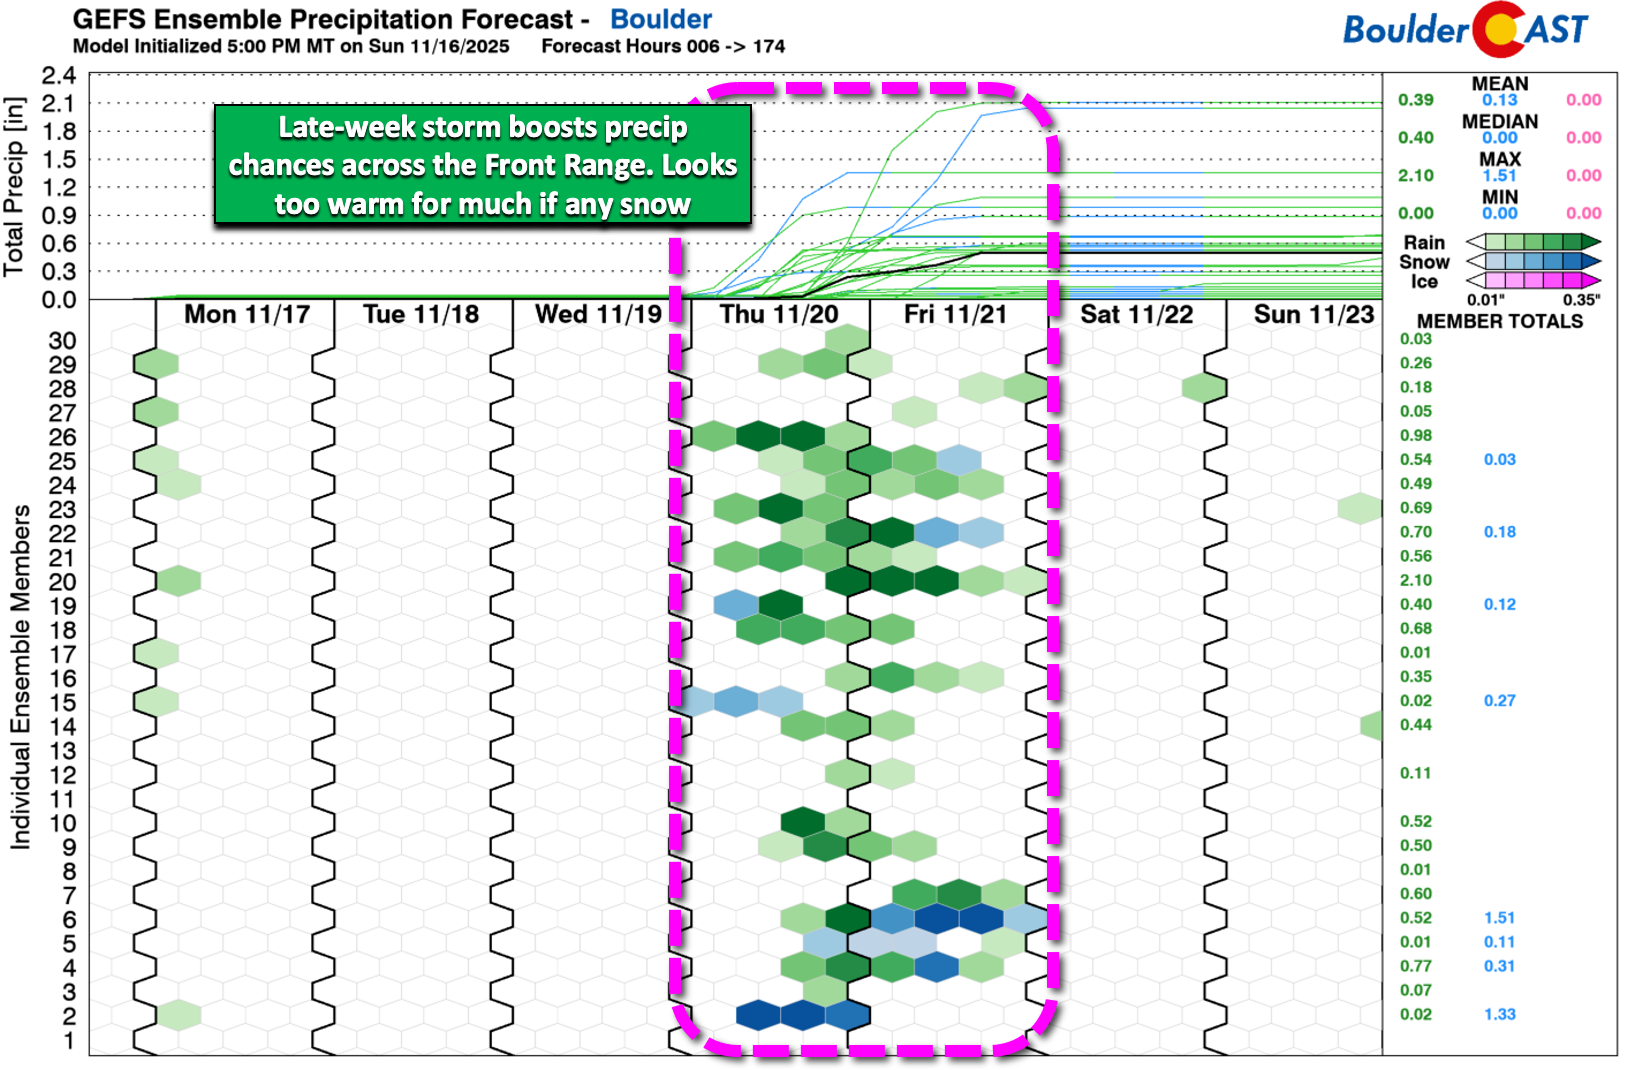Click the right arrow on the Ice legend scale
Image resolution: width=1633 pixels, height=1070 pixels.
click(x=1591, y=281)
